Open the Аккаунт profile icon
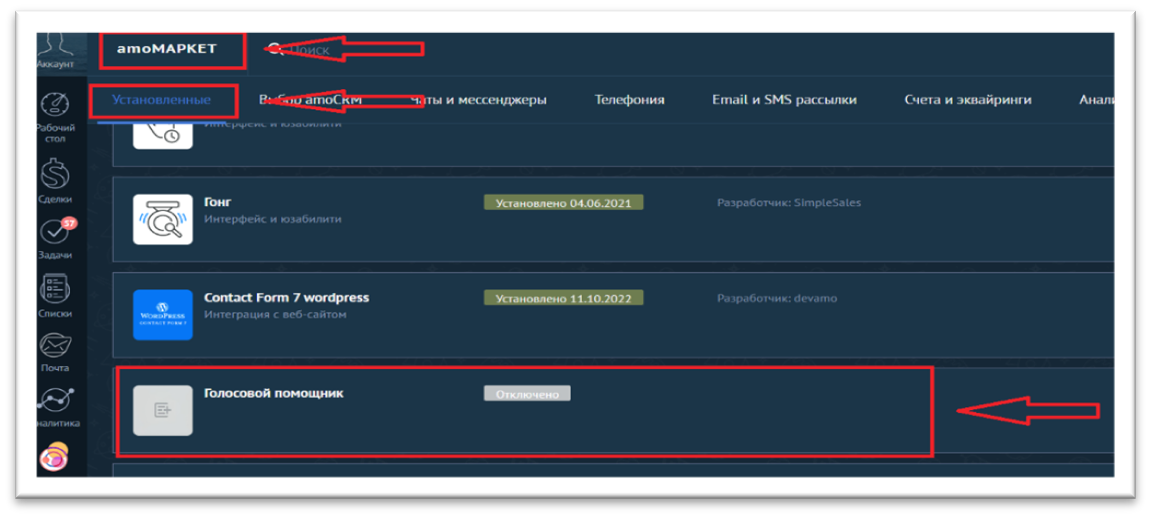 point(57,48)
